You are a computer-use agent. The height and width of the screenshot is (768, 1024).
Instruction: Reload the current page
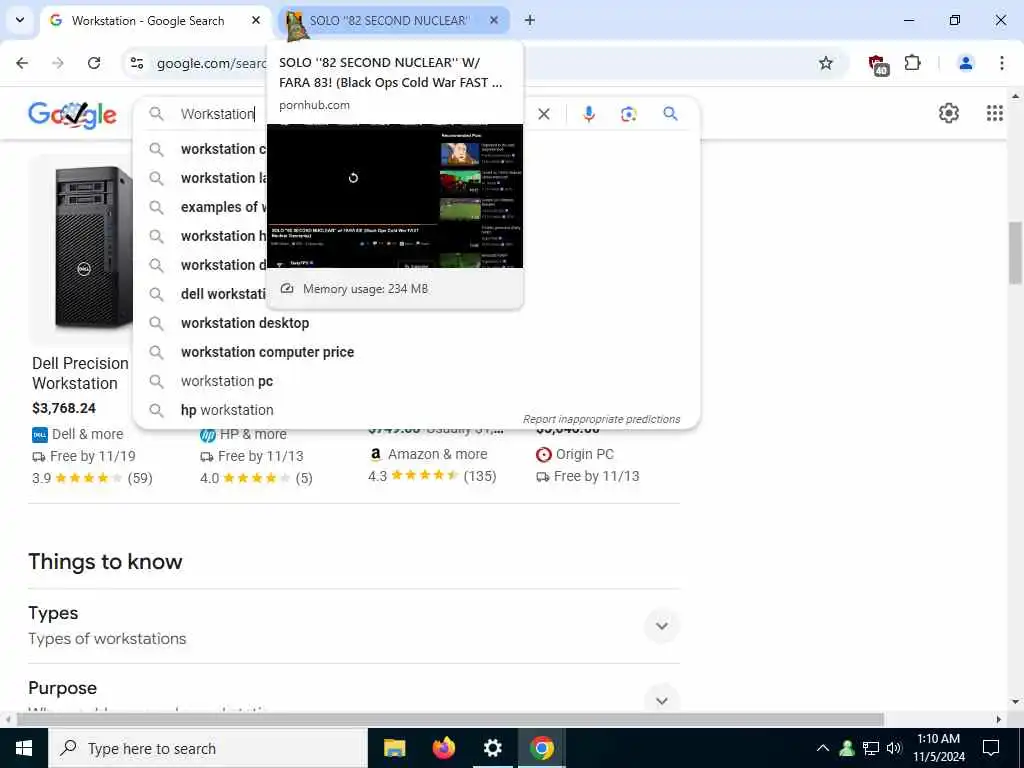(x=94, y=63)
